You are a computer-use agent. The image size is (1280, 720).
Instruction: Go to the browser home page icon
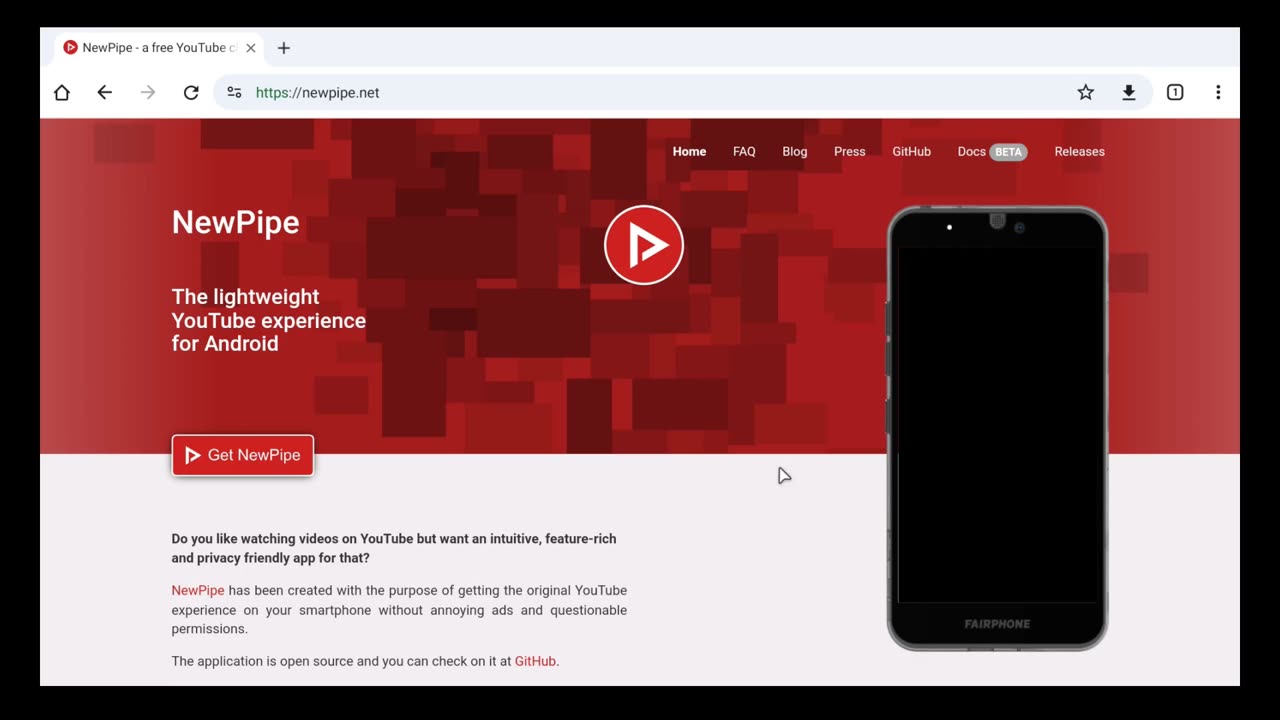[x=62, y=92]
